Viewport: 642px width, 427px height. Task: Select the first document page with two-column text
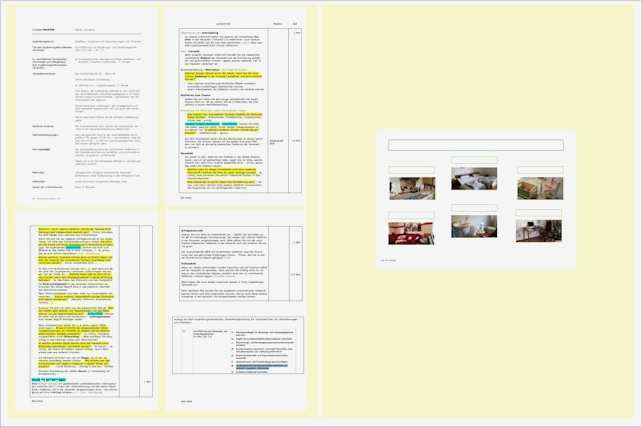88,106
